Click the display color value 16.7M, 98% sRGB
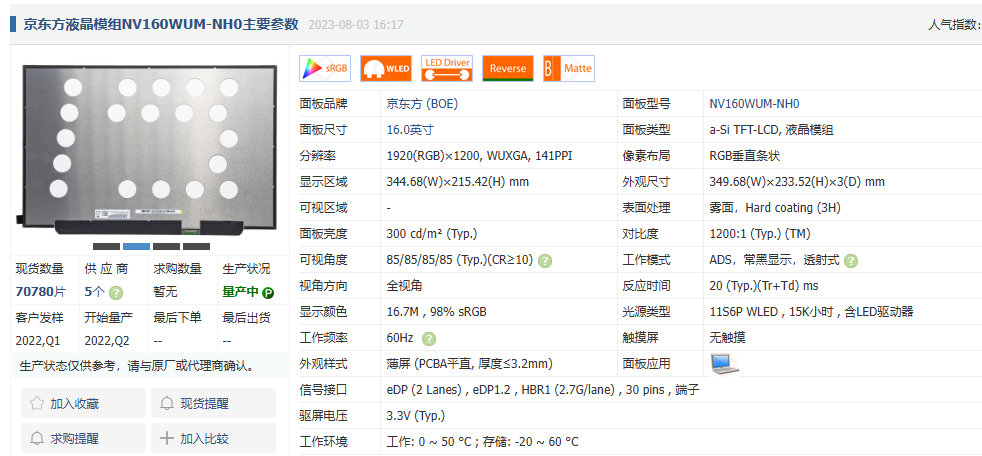Screen dimensions: 982x456 coord(437,312)
